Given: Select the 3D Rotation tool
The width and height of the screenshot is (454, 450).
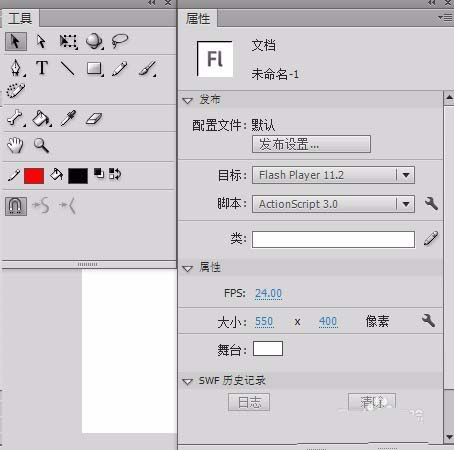Looking at the screenshot, I should tap(94, 41).
